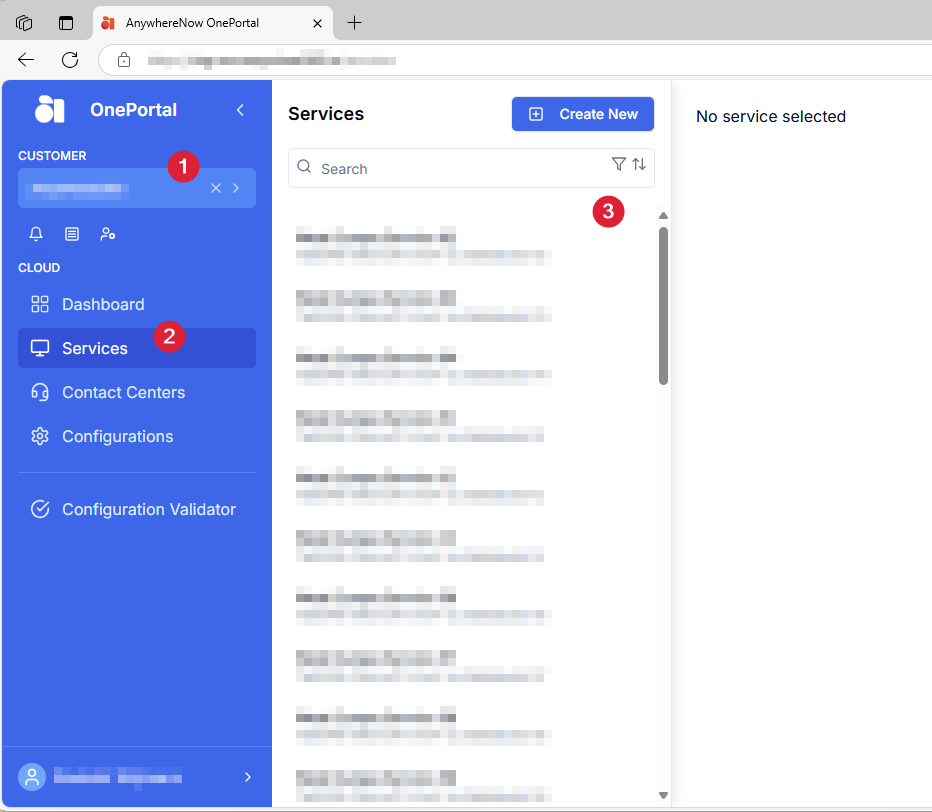The height and width of the screenshot is (812, 932).
Task: Click the user avatar icon at bottom
Action: click(x=32, y=777)
